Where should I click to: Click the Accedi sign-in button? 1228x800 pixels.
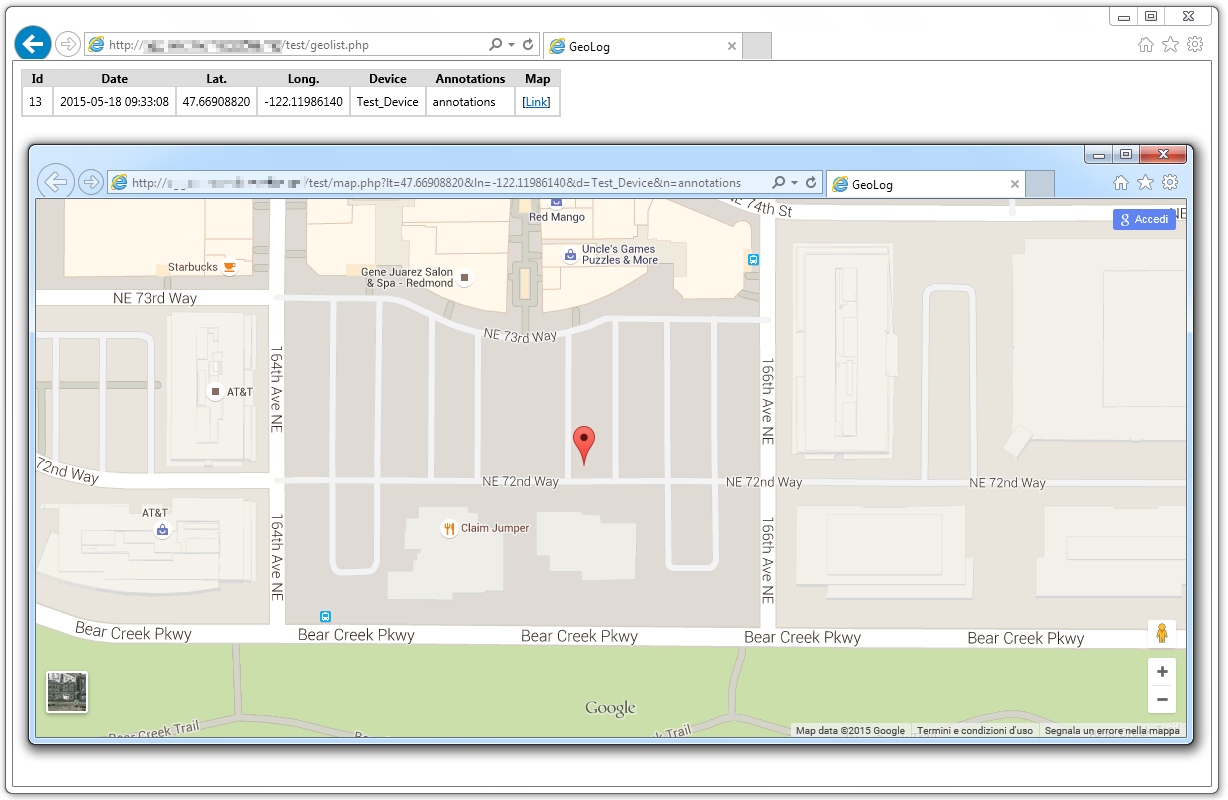click(1144, 219)
